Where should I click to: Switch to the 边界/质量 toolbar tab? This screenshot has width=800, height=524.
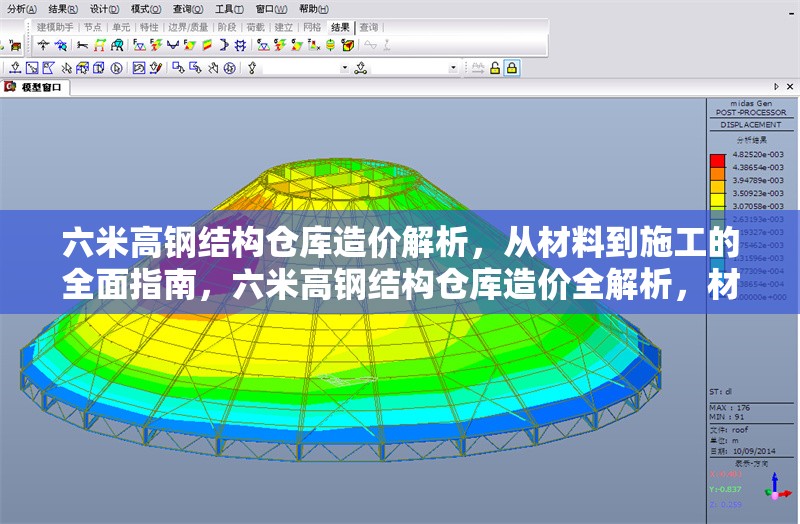point(188,27)
